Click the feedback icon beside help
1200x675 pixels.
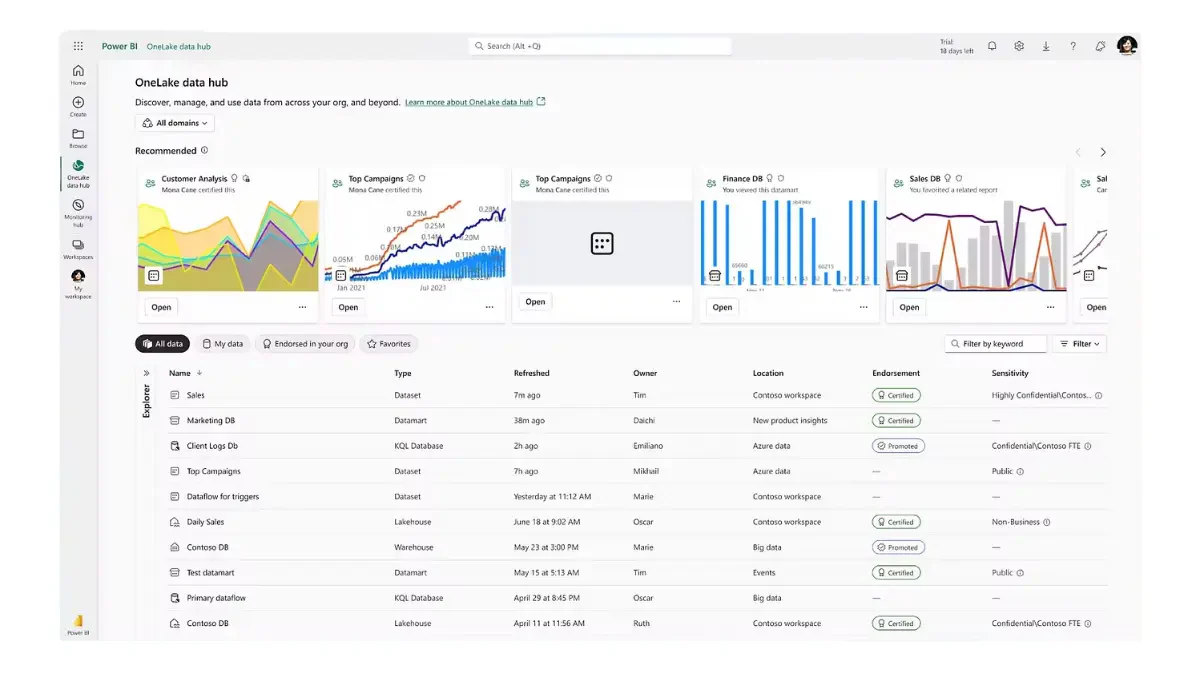[x=1100, y=46]
